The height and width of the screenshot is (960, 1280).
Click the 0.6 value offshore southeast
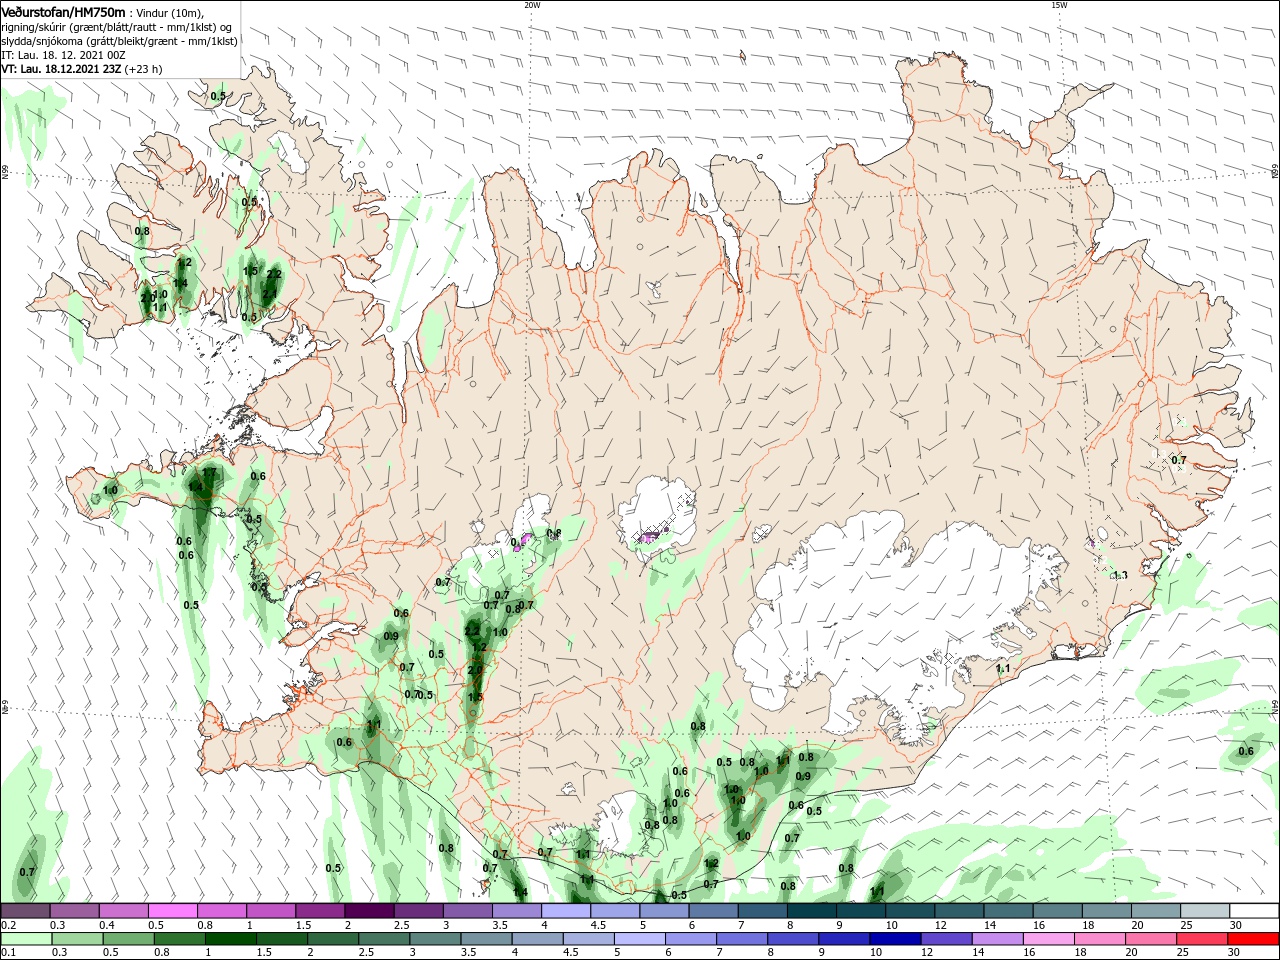(x=1246, y=751)
